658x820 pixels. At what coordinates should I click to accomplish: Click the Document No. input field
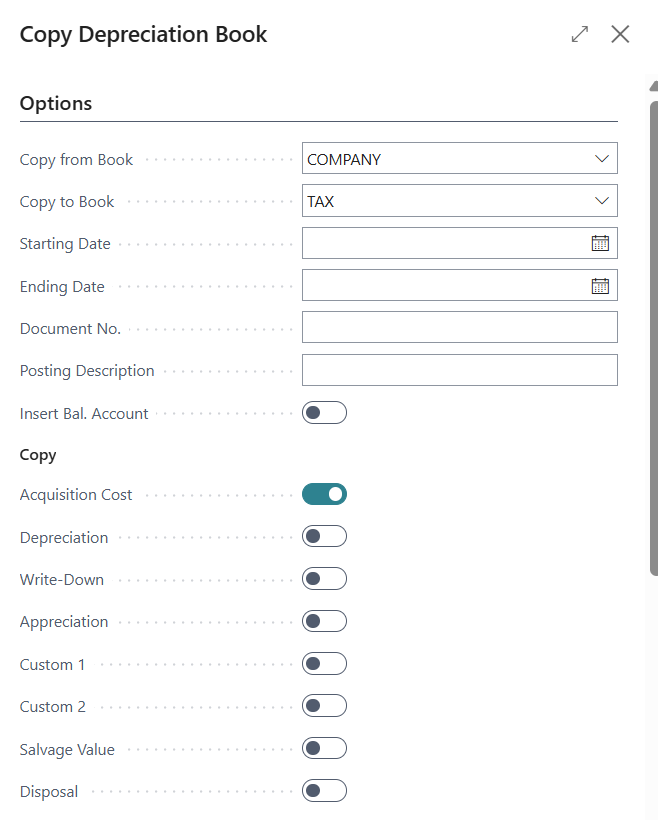point(459,327)
